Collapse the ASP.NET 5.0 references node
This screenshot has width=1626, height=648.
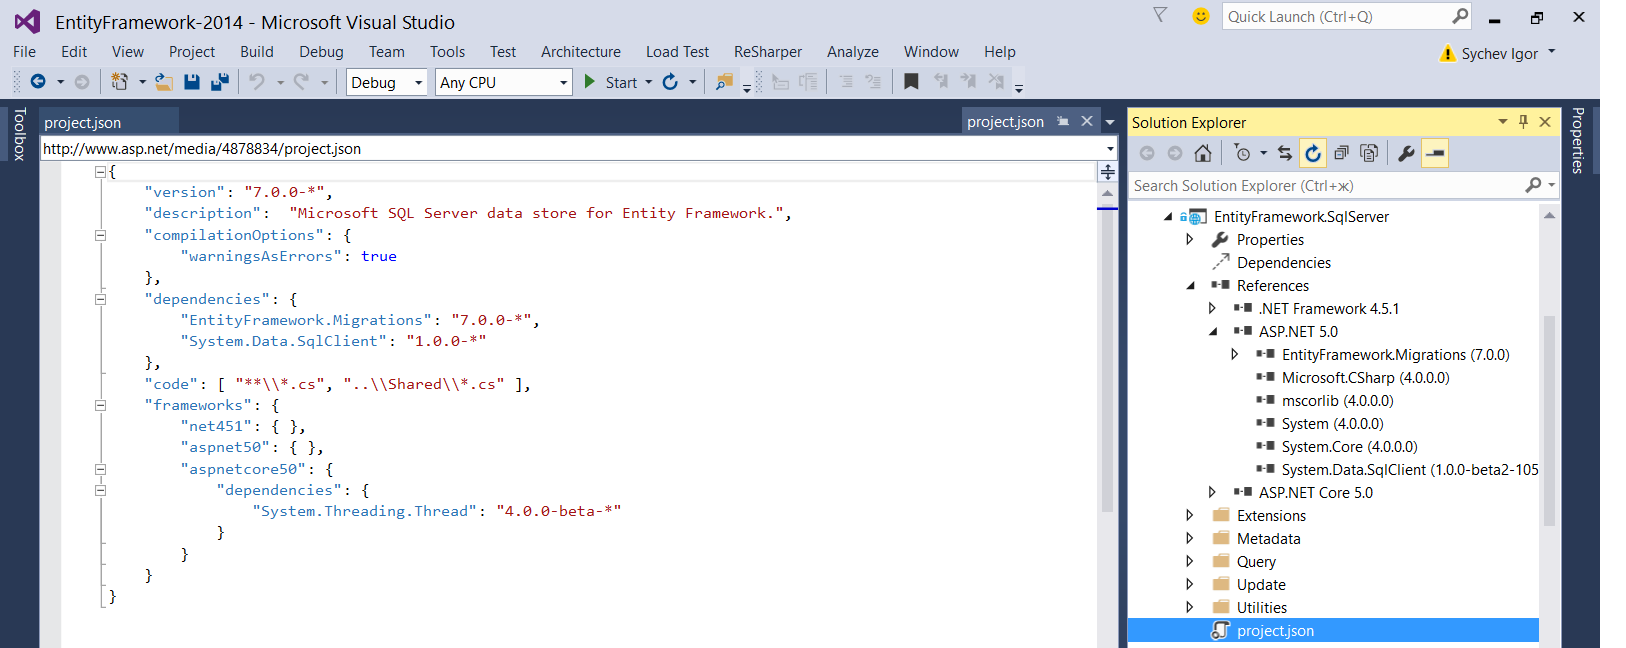click(x=1213, y=332)
